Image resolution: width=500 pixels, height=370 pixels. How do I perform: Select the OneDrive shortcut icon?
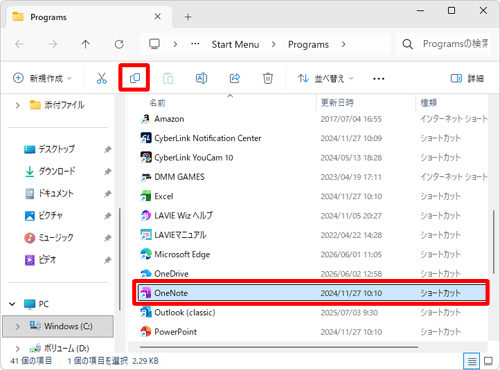146,273
